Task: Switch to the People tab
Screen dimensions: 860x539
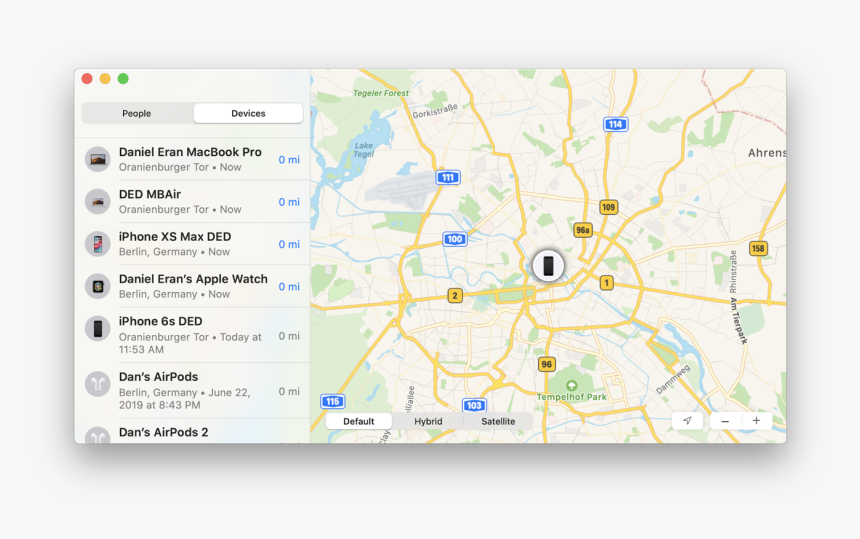Action: [x=137, y=113]
